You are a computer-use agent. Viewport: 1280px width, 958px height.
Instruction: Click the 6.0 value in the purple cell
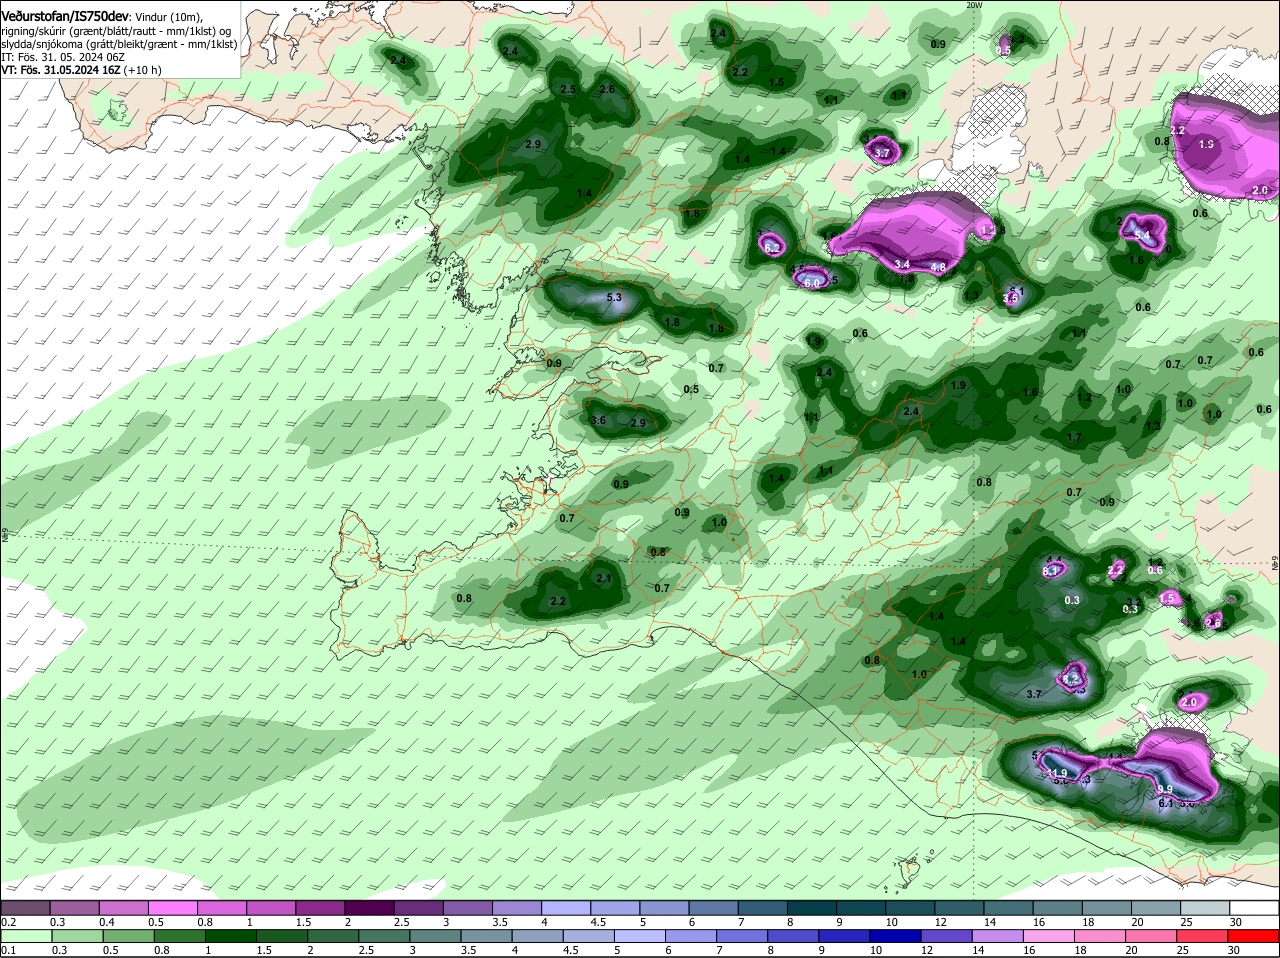coord(812,283)
